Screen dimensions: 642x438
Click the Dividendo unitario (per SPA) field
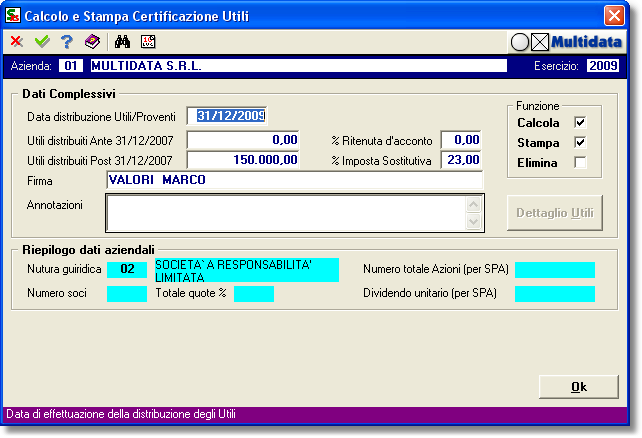coord(555,294)
